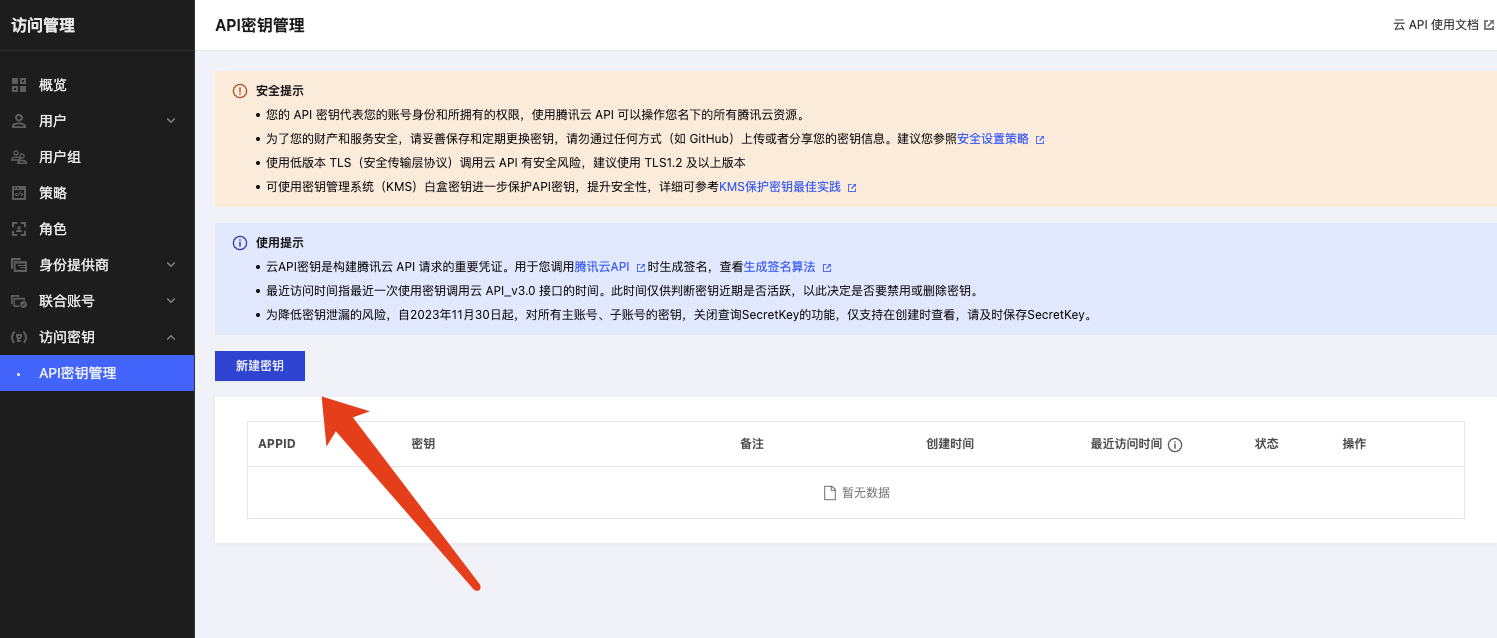Click the Roles (角色) icon
The width and height of the screenshot is (1497, 638).
click(18, 229)
